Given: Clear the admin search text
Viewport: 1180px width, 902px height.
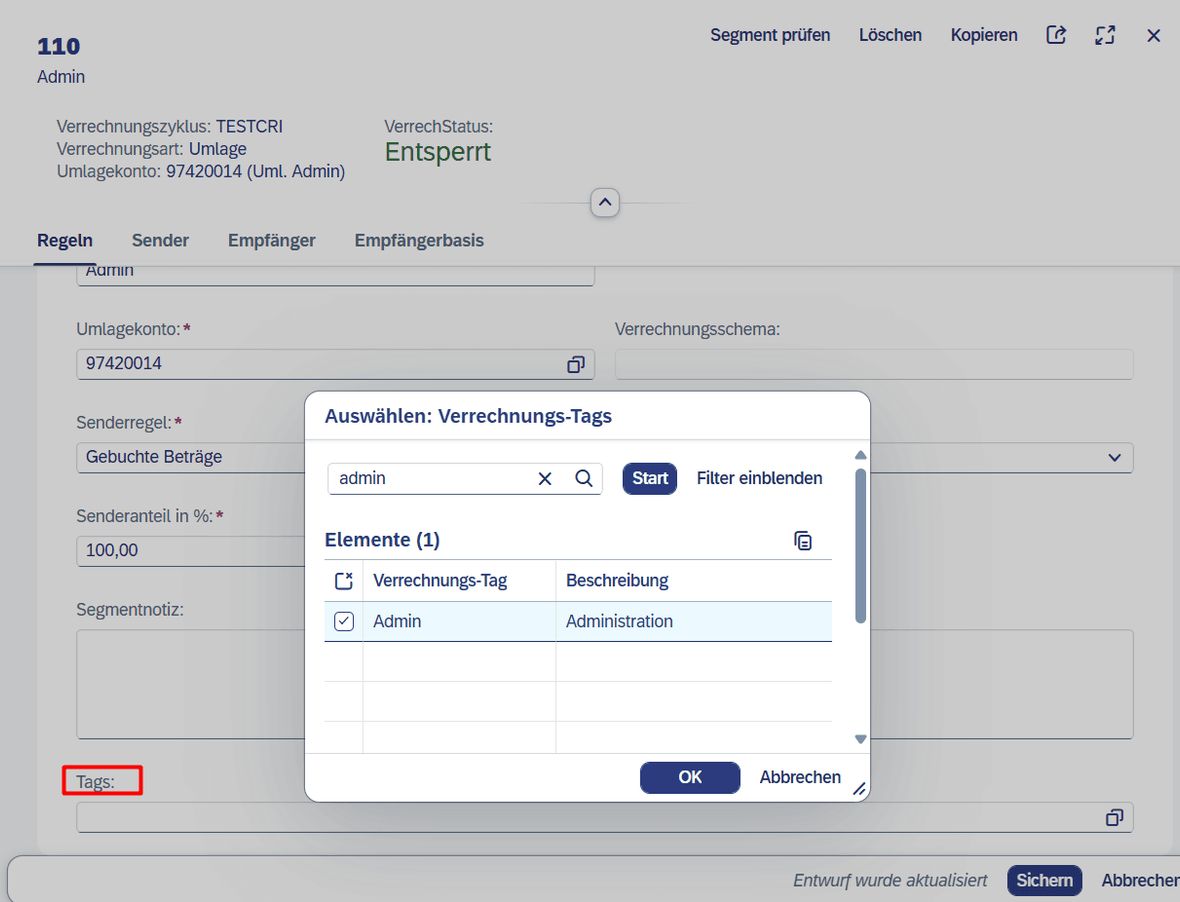Looking at the screenshot, I should 545,478.
